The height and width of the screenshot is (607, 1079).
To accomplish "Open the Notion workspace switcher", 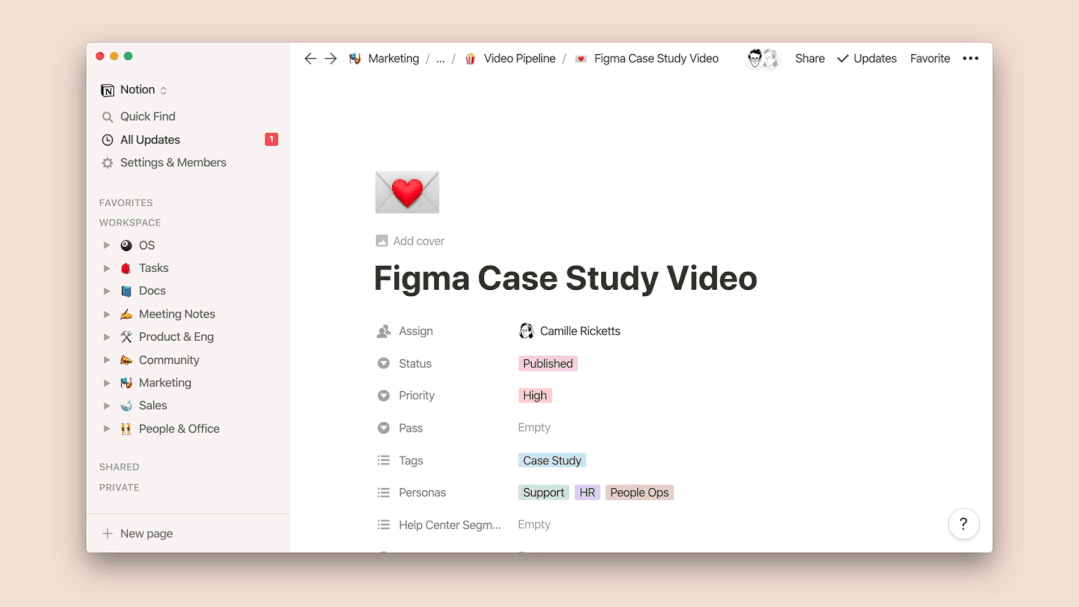I will (135, 90).
